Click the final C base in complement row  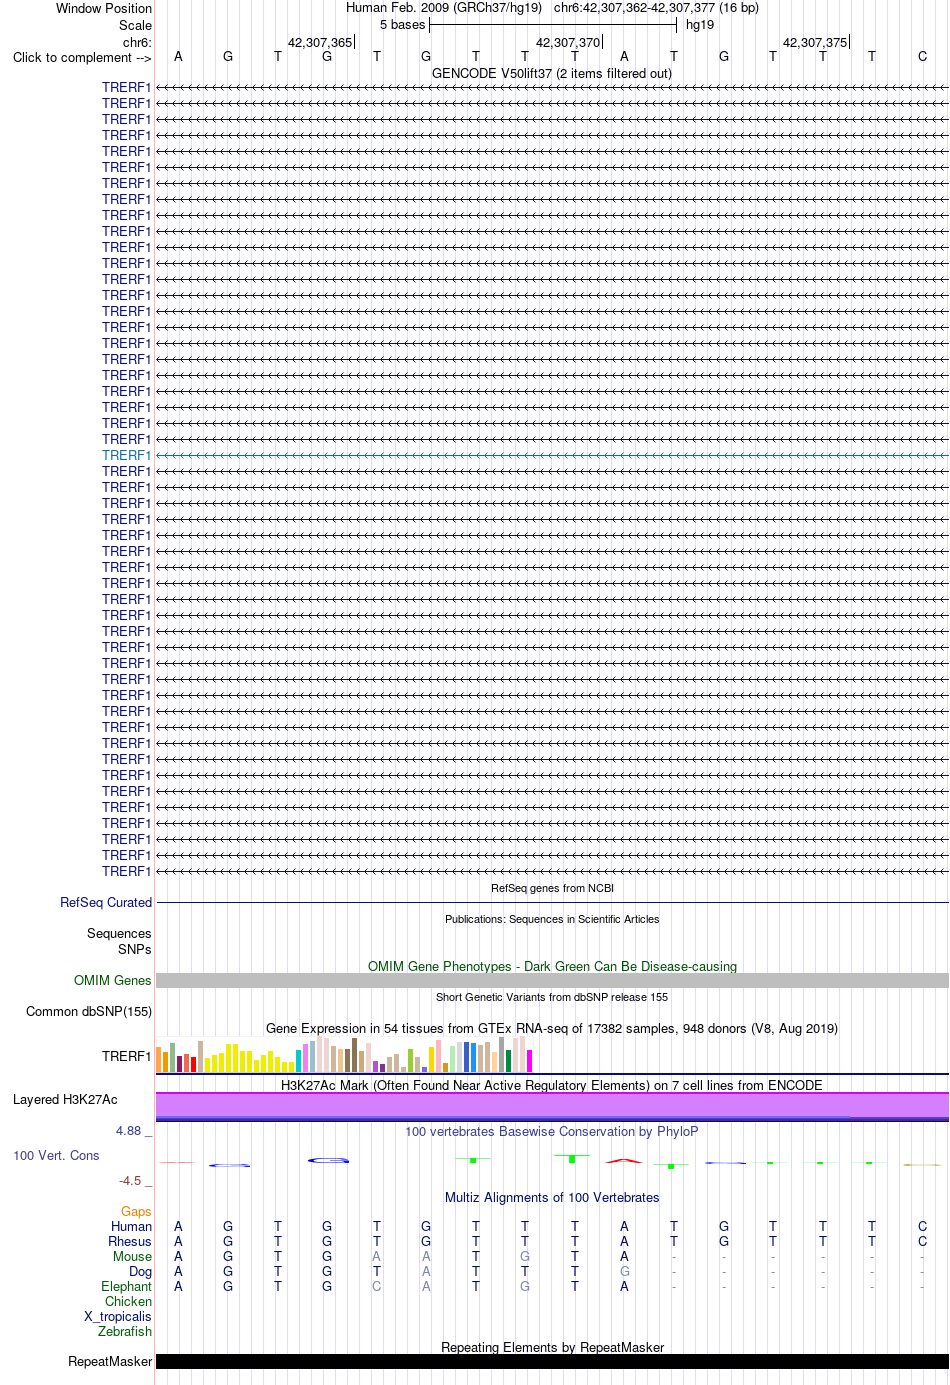coord(922,57)
